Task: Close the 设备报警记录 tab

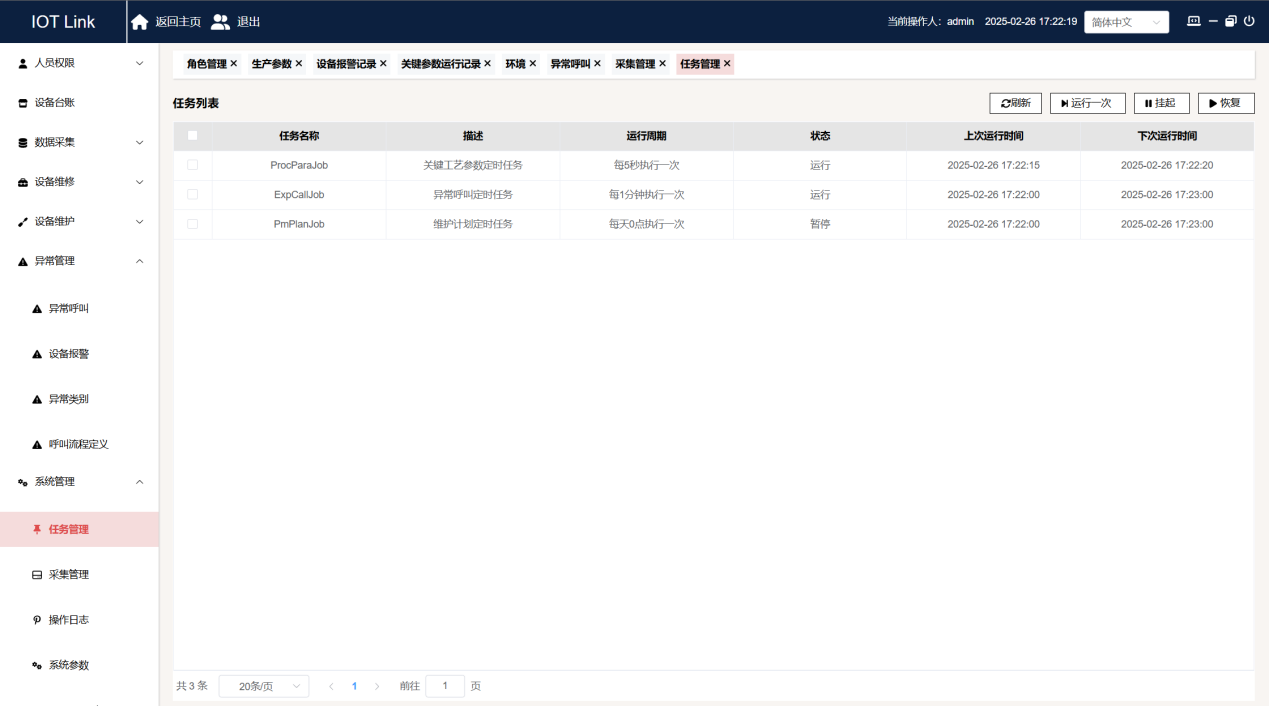Action: [x=383, y=64]
